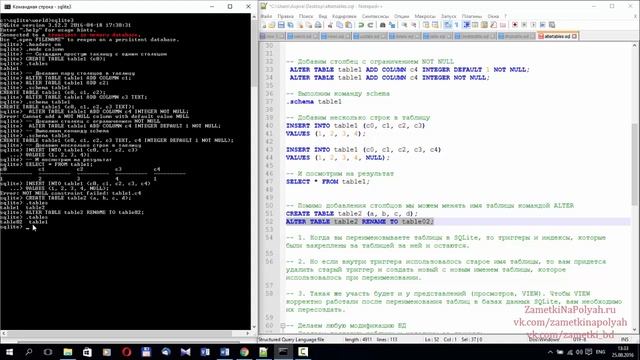Open Task View from the taskbar
Image resolution: width=640 pixels, height=360 pixels.
coord(48,352)
